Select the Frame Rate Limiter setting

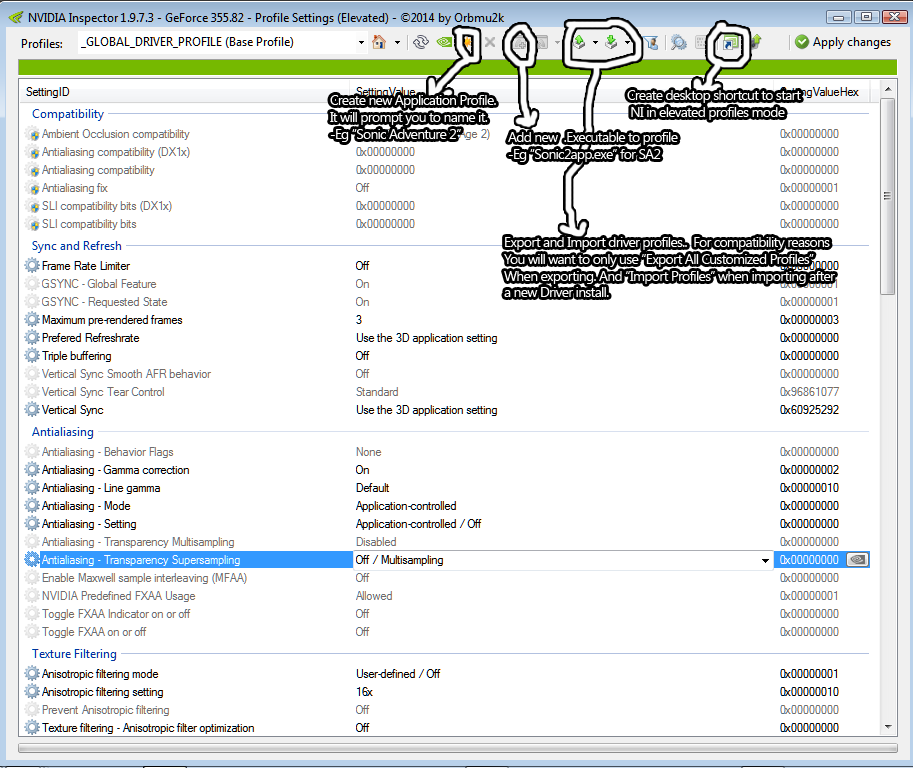click(x=86, y=266)
